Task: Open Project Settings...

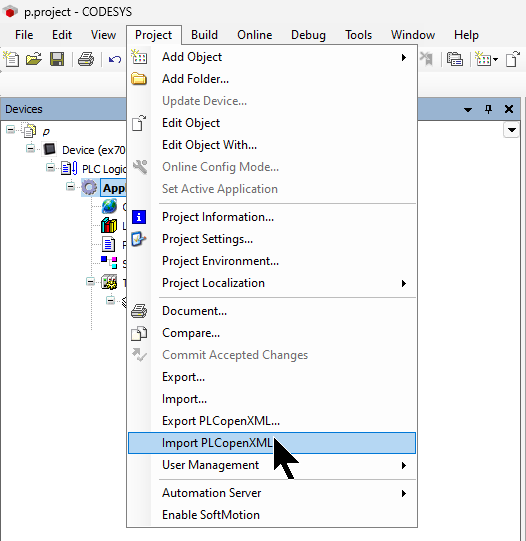Action: point(272,239)
